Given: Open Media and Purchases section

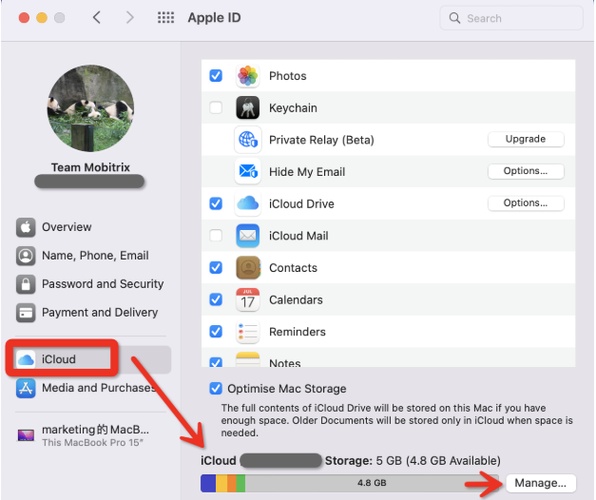Looking at the screenshot, I should (x=91, y=388).
